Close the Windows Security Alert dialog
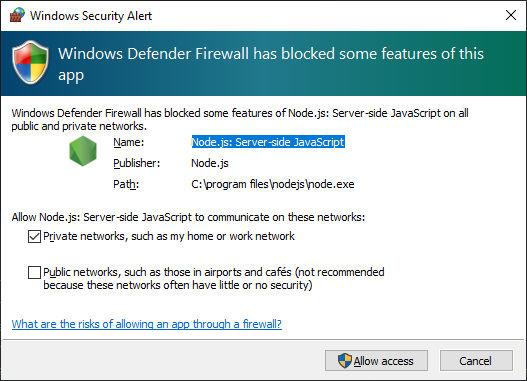 click(511, 15)
